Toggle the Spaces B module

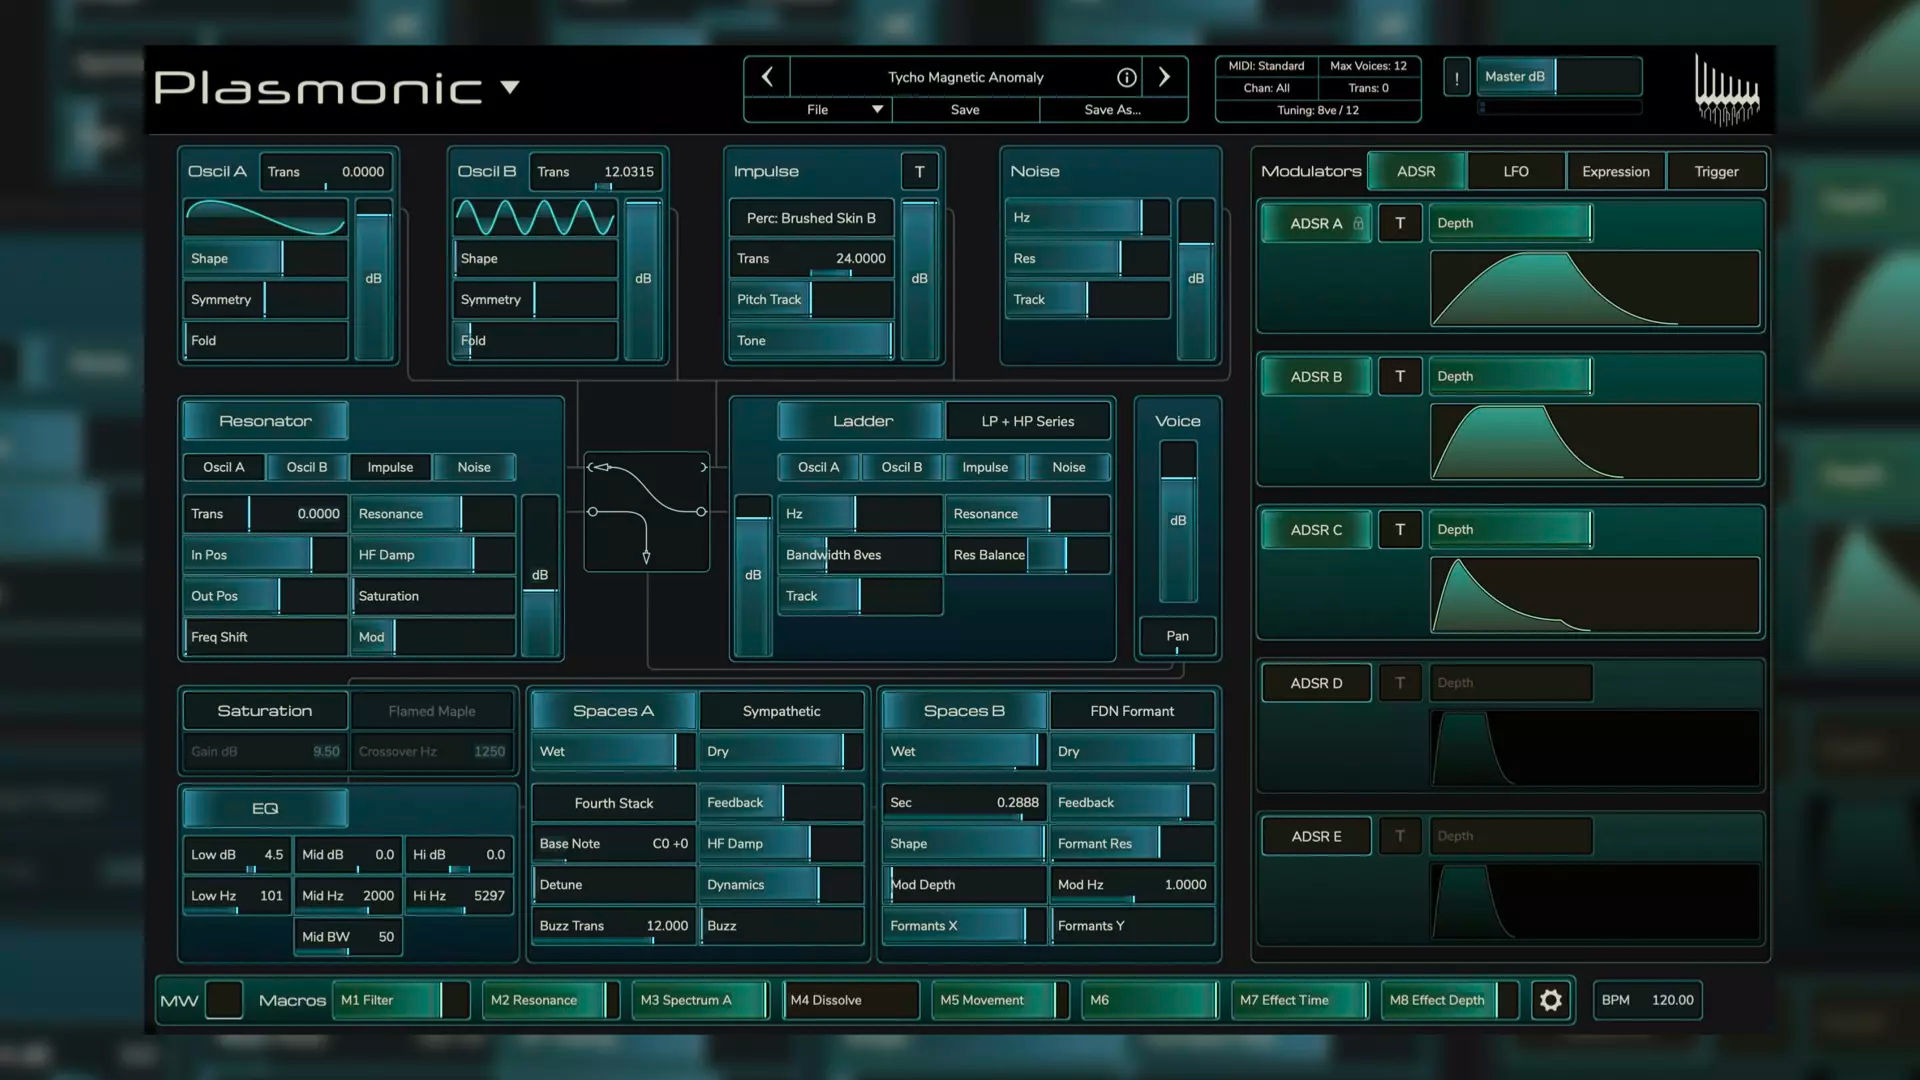(x=964, y=711)
